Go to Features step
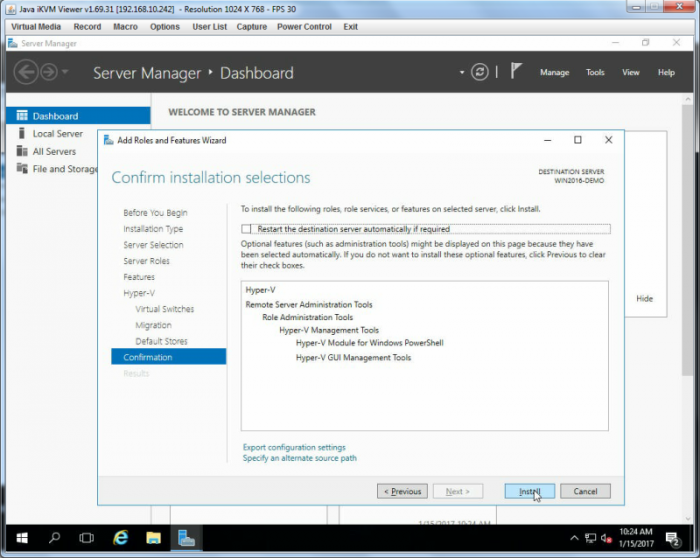Screen dimensions: 700x558 [x=139, y=277]
